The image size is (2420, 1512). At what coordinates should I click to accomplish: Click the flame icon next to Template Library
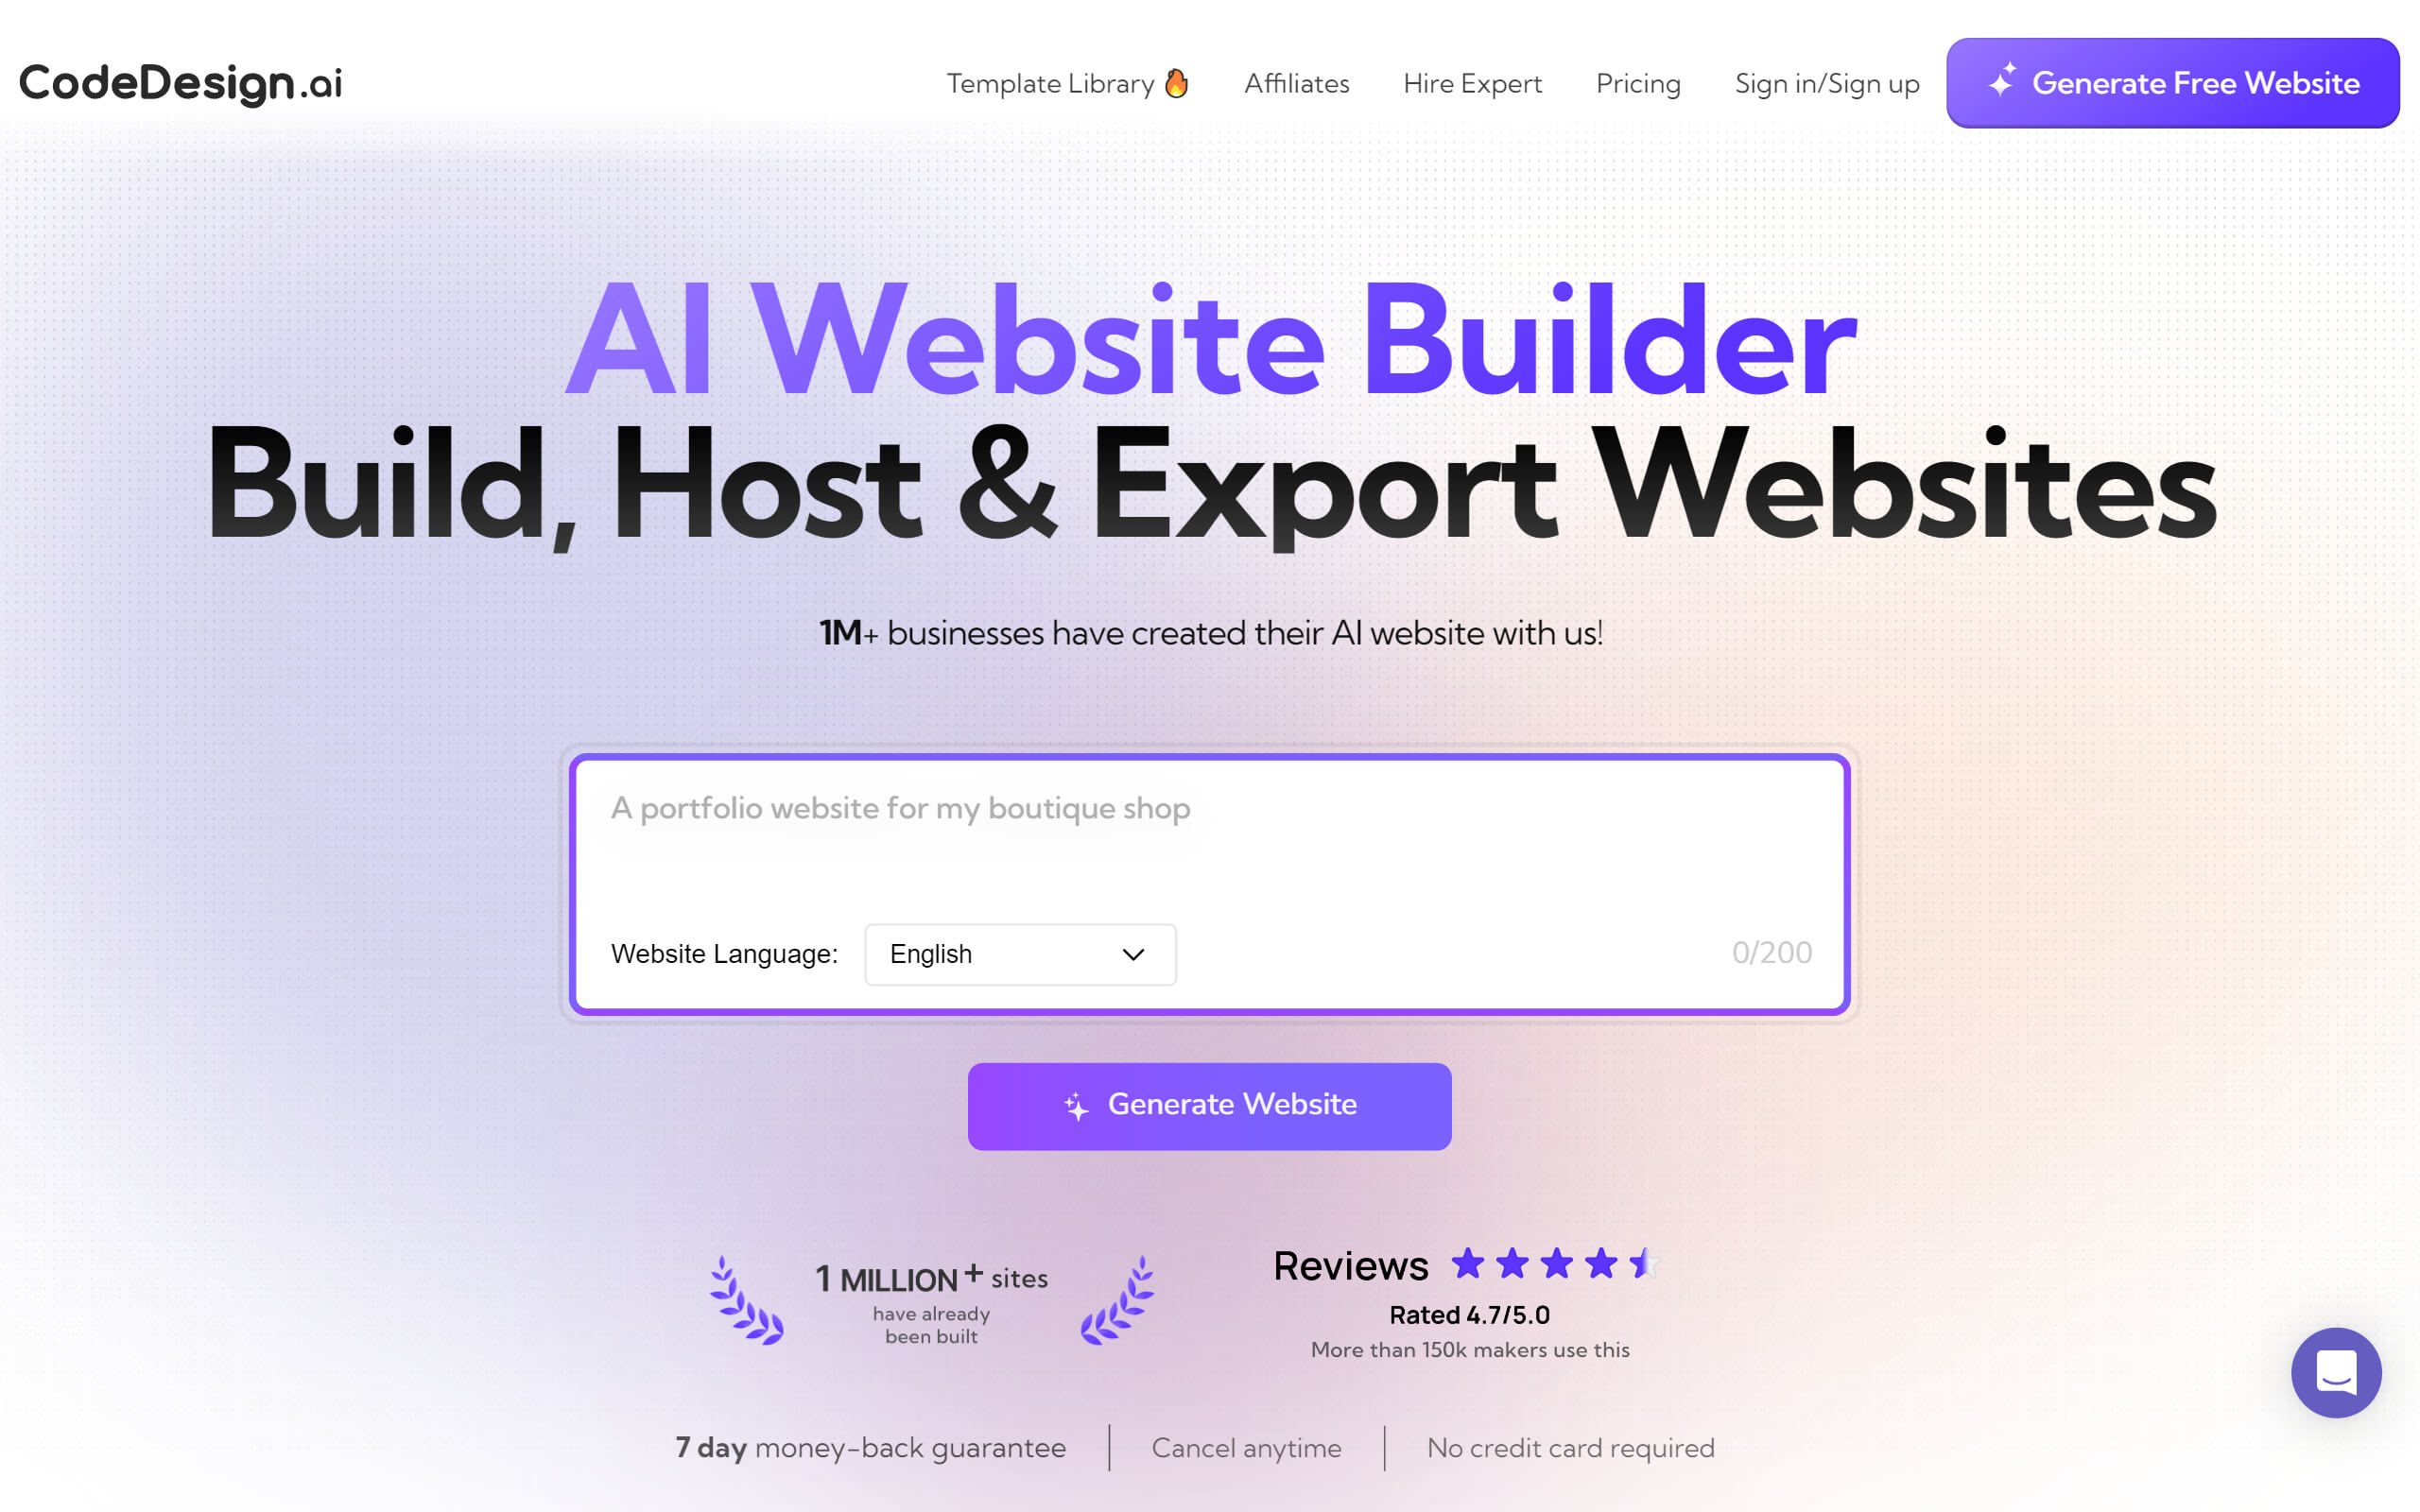tap(1176, 80)
